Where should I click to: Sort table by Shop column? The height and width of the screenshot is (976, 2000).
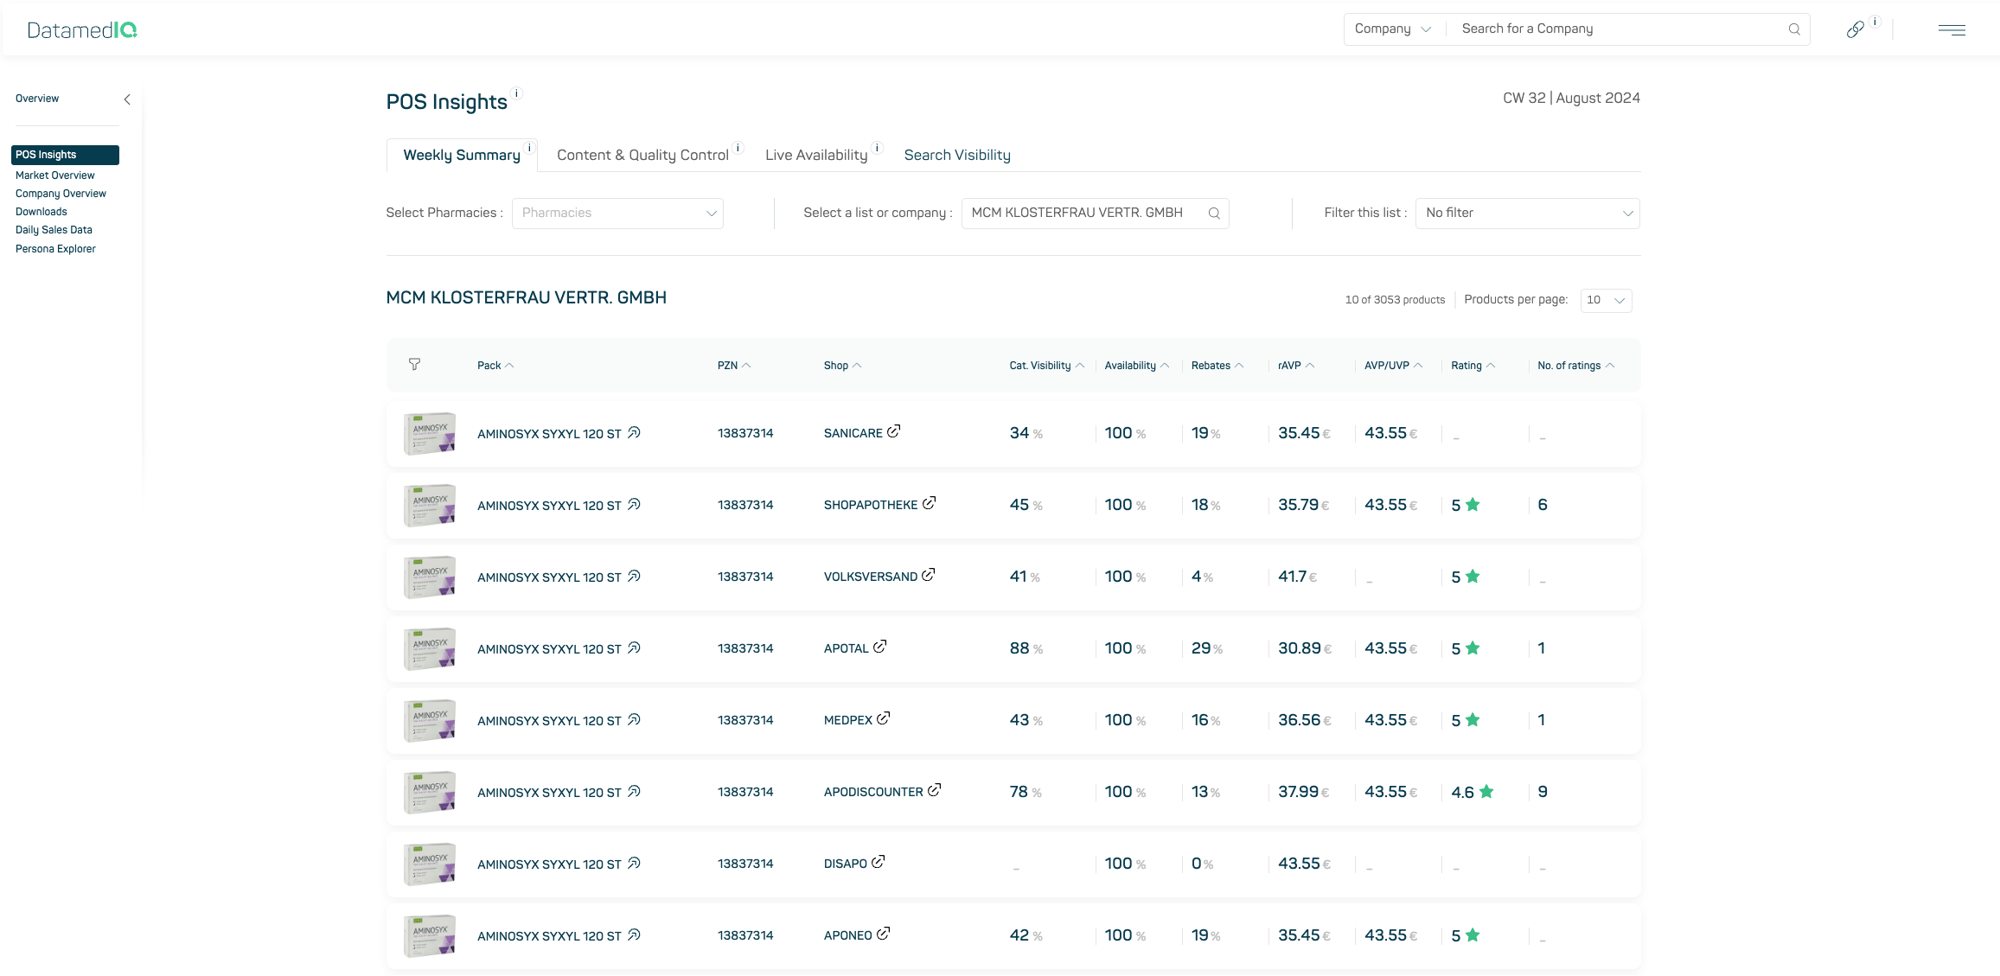842,366
